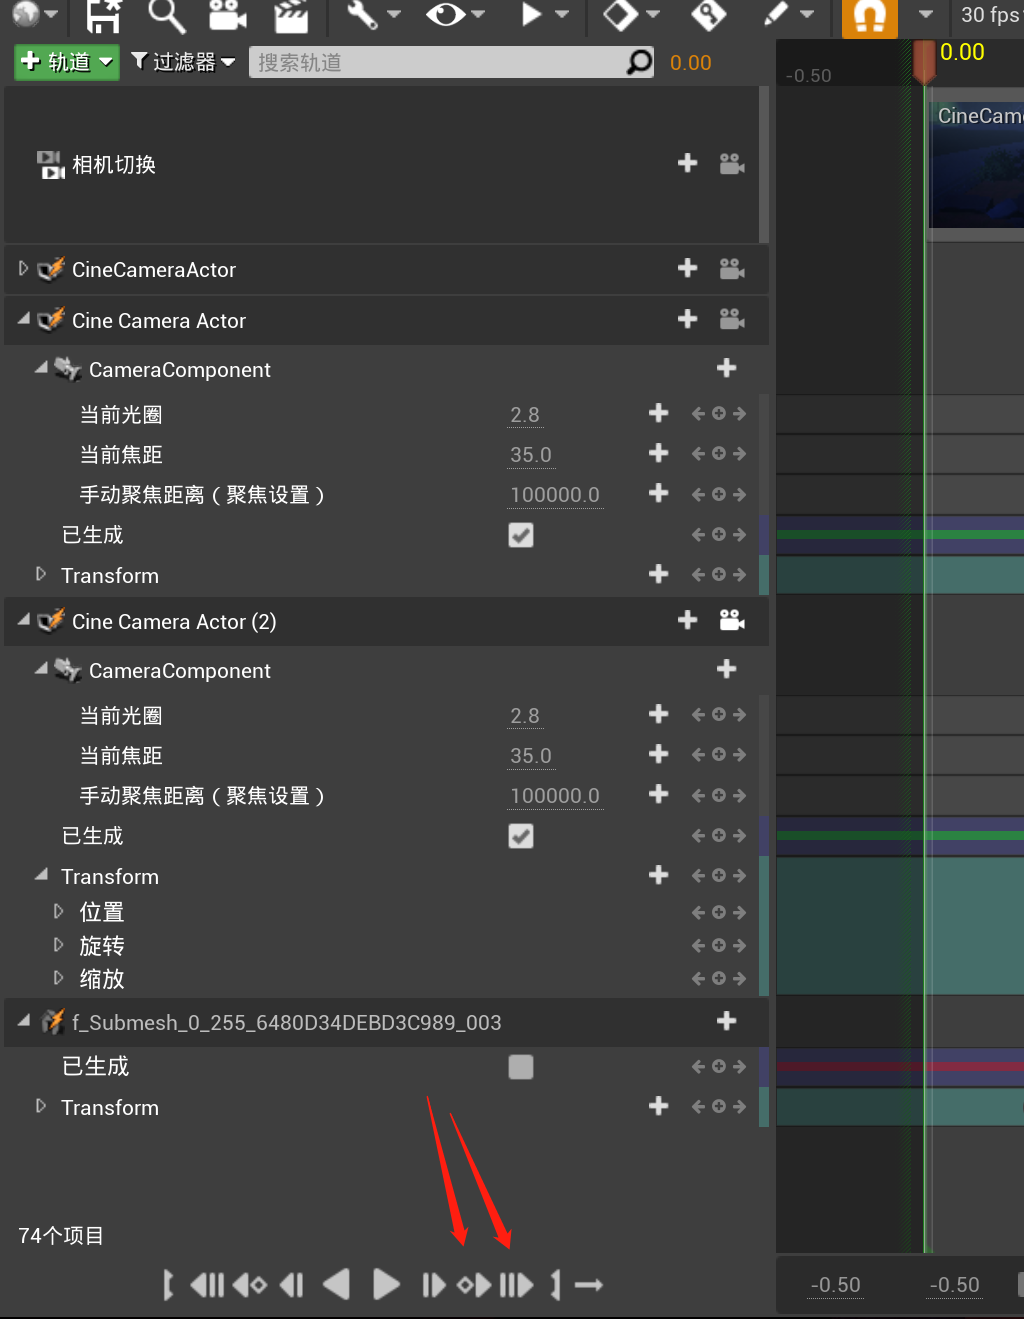Click the search magnifier in the toolbar
Viewport: 1024px width, 1319px height.
(166, 15)
